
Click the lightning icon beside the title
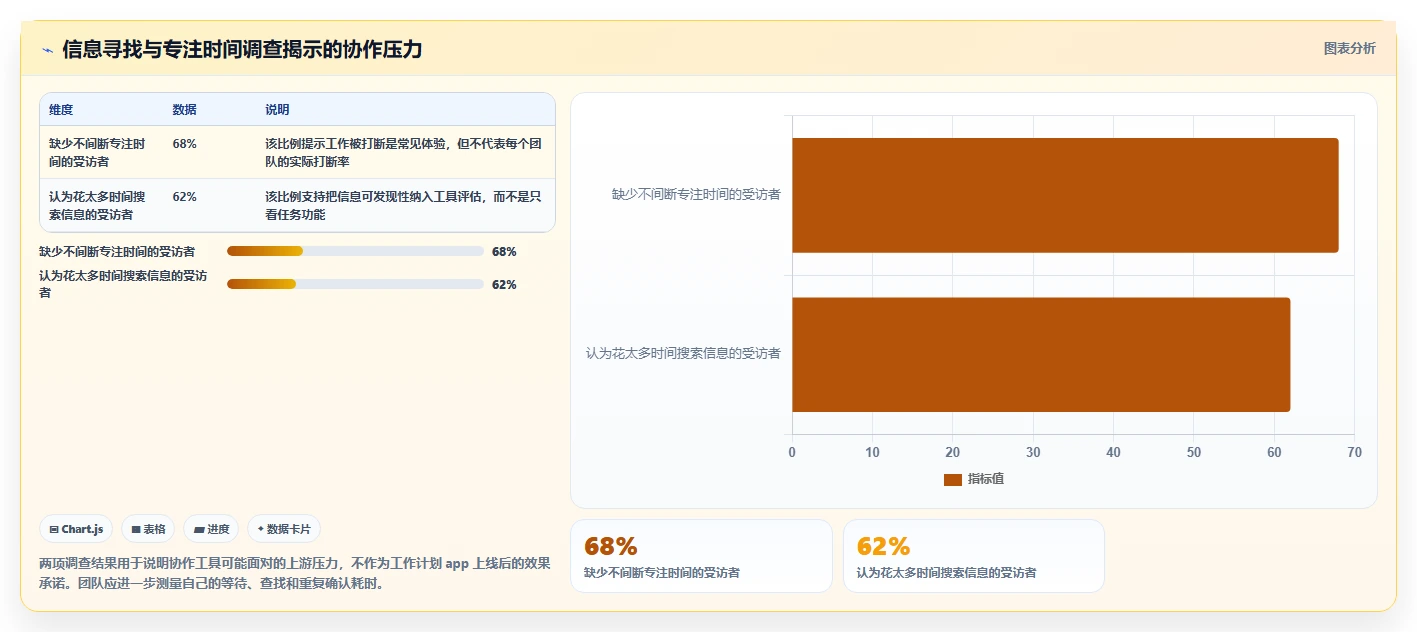coord(47,50)
